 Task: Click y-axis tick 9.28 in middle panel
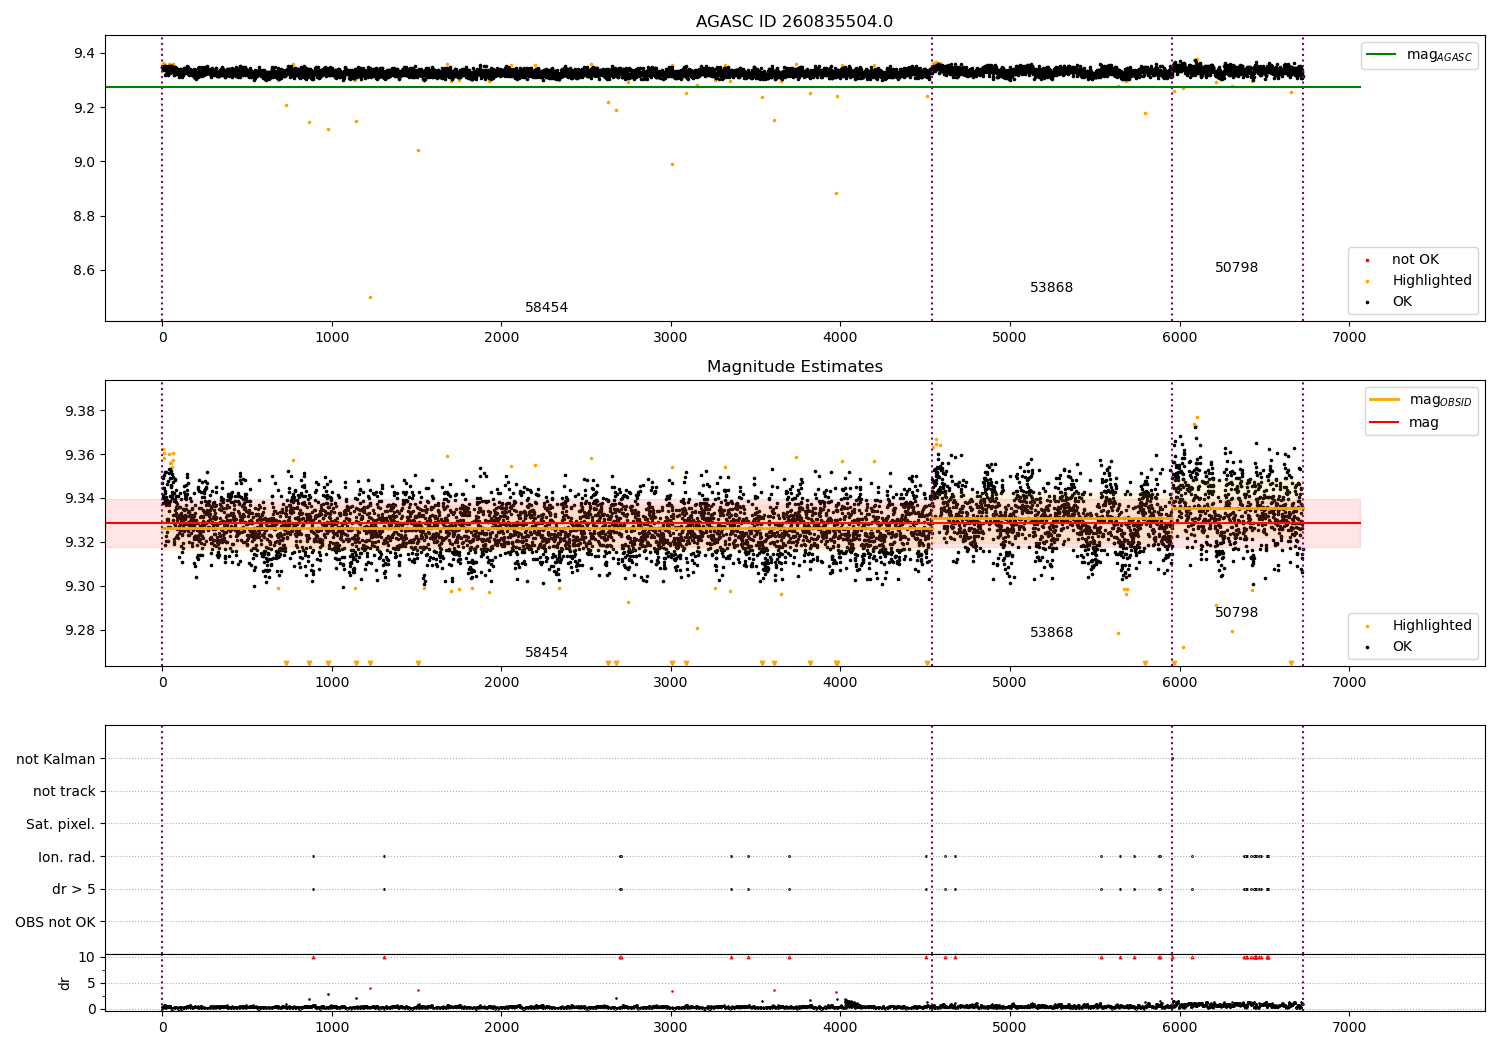(x=80, y=630)
